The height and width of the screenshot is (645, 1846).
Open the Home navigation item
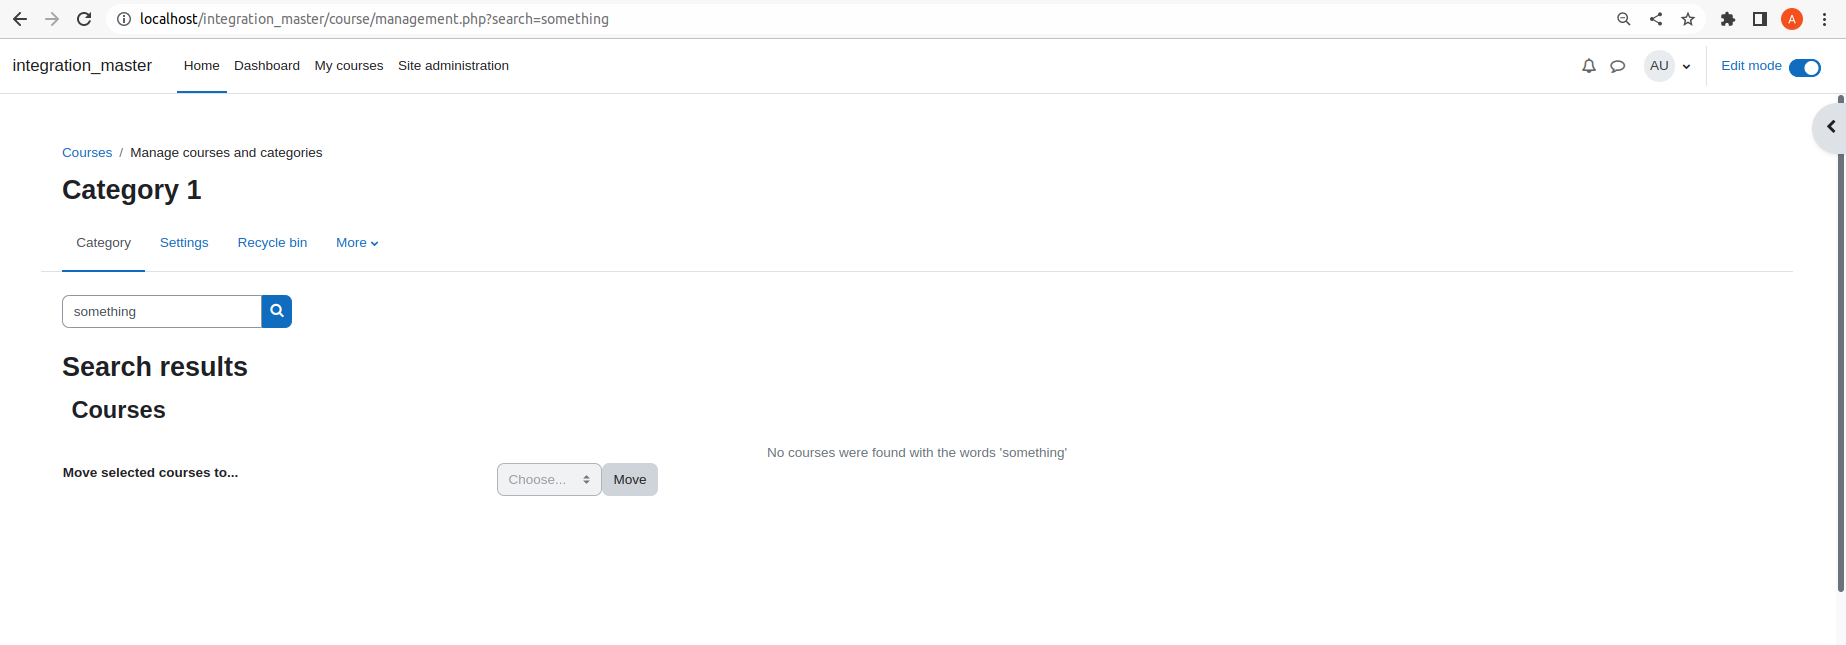(x=202, y=66)
